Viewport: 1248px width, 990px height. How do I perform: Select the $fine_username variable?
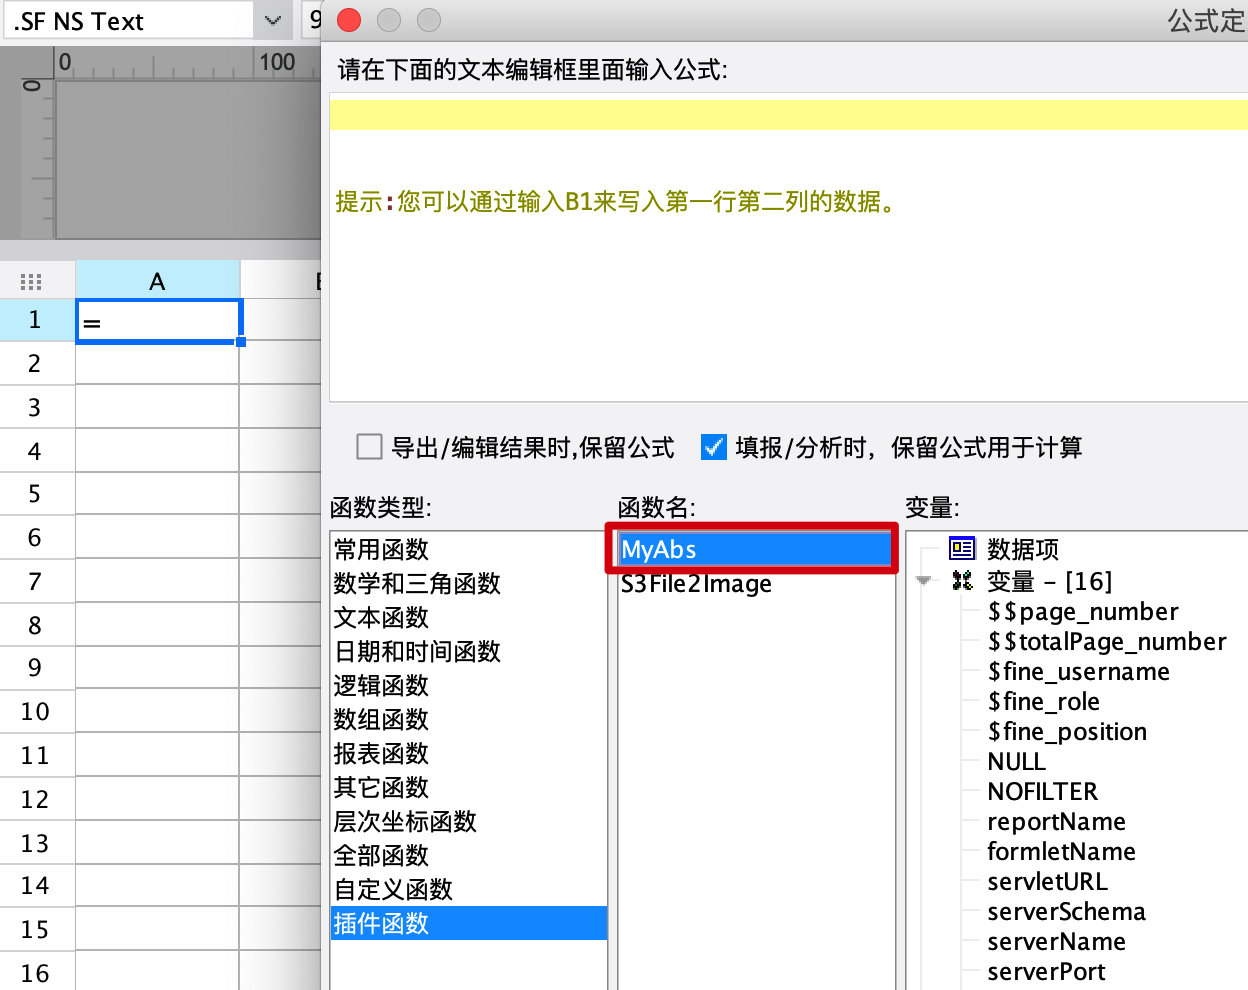tap(1078, 671)
